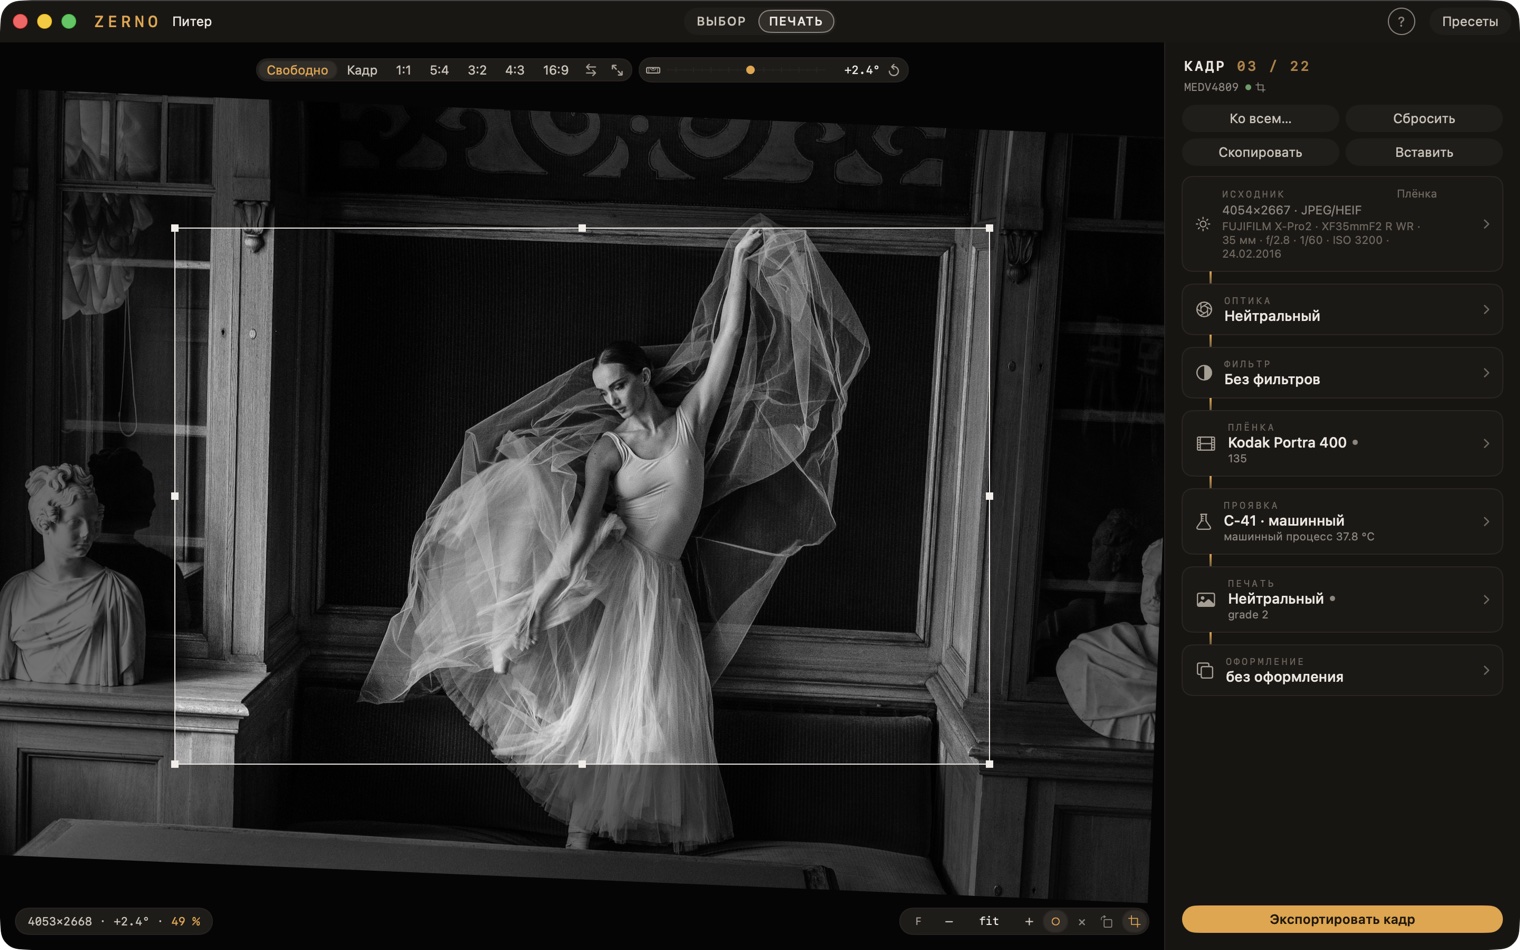Expand the Плёнка Kodak Portra 400 section
The image size is (1520, 950).
(1342, 443)
